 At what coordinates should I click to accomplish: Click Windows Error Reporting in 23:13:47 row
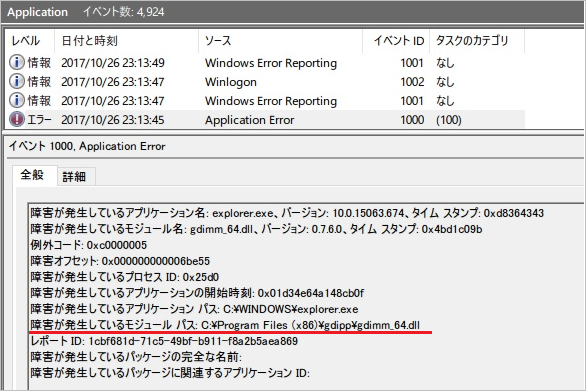(271, 101)
